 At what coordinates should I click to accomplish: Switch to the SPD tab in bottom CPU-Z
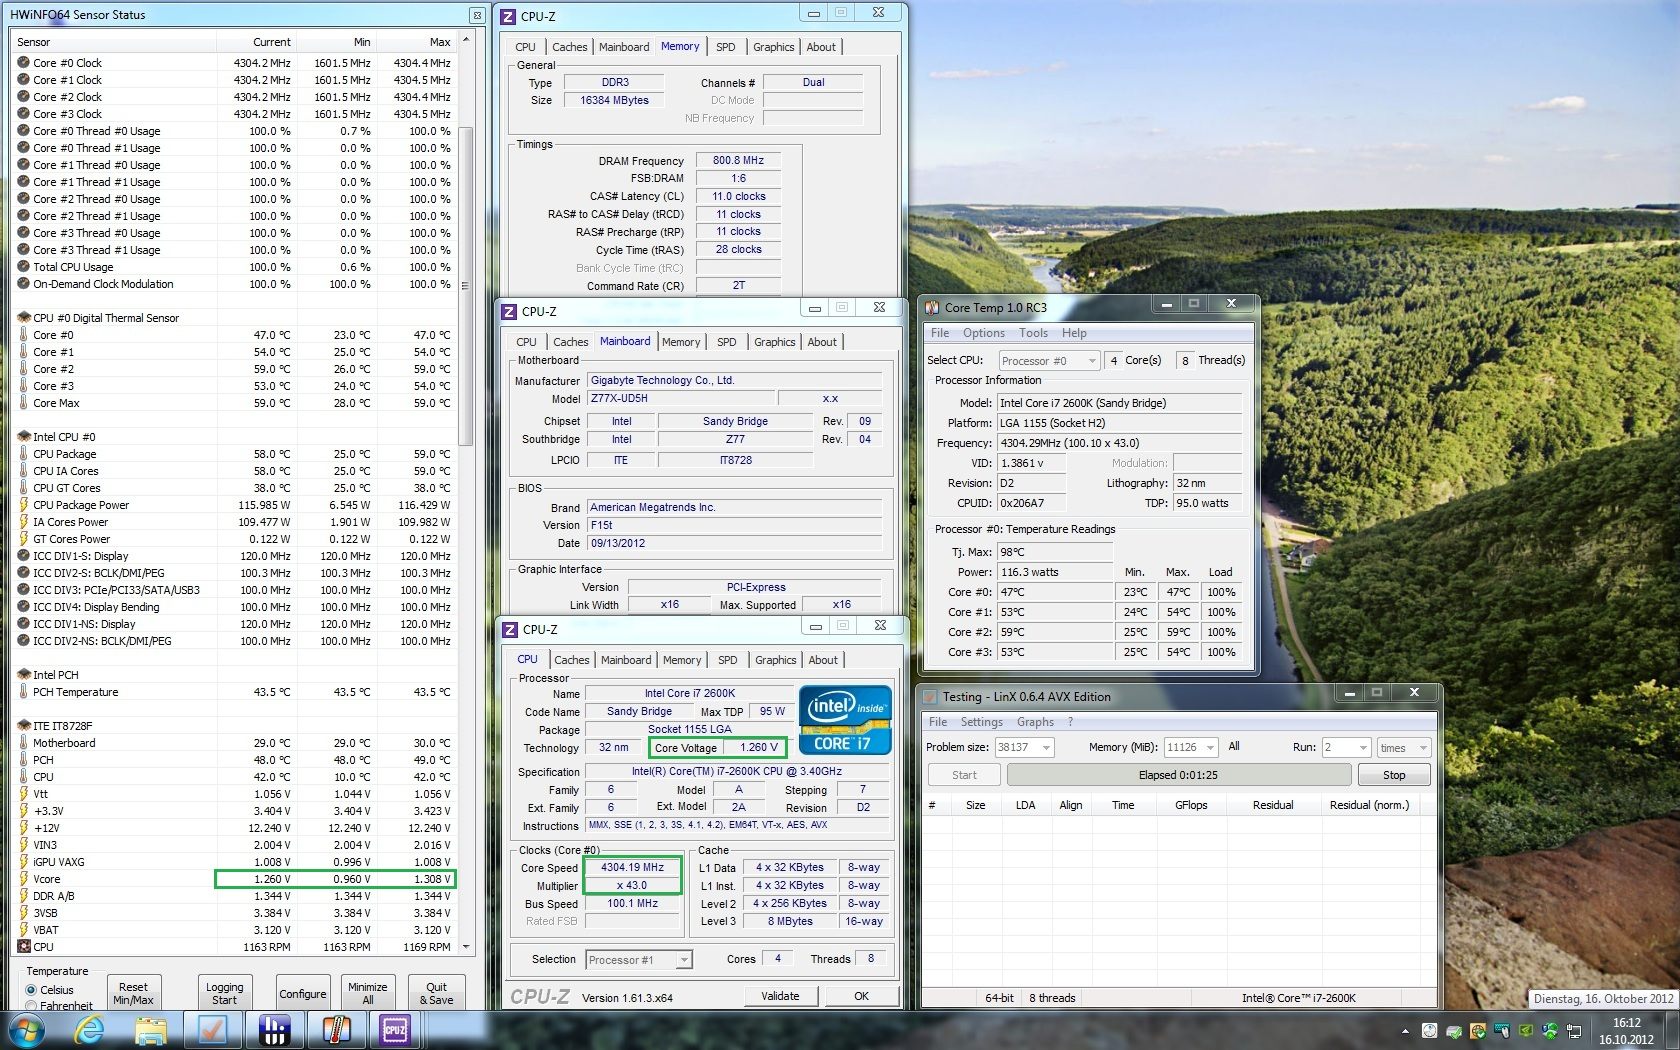[x=727, y=660]
